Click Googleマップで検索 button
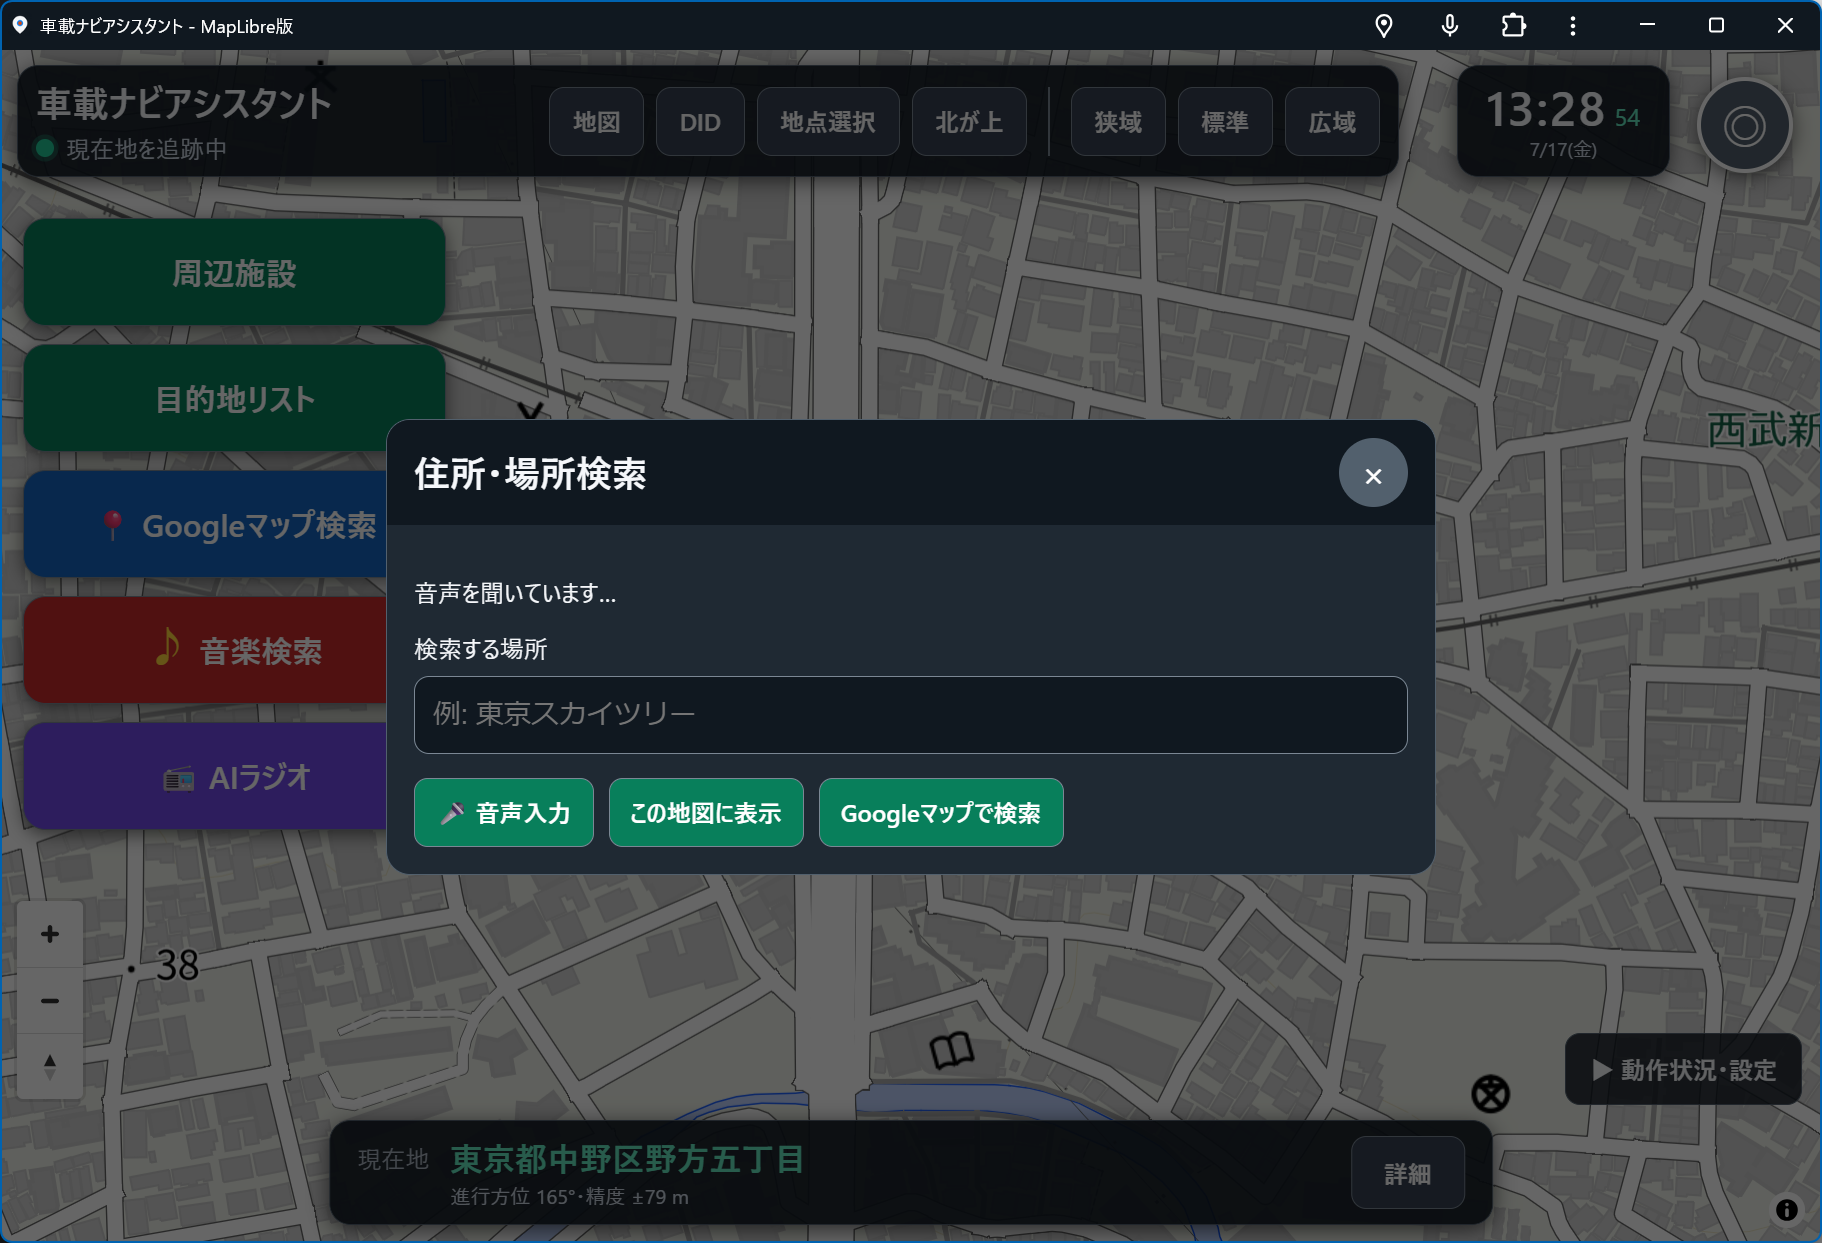The height and width of the screenshot is (1243, 1822). pos(941,813)
